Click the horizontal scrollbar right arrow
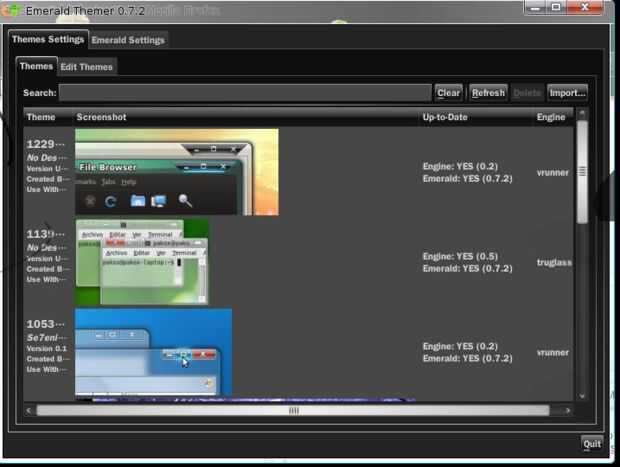The image size is (620, 467). [568, 410]
